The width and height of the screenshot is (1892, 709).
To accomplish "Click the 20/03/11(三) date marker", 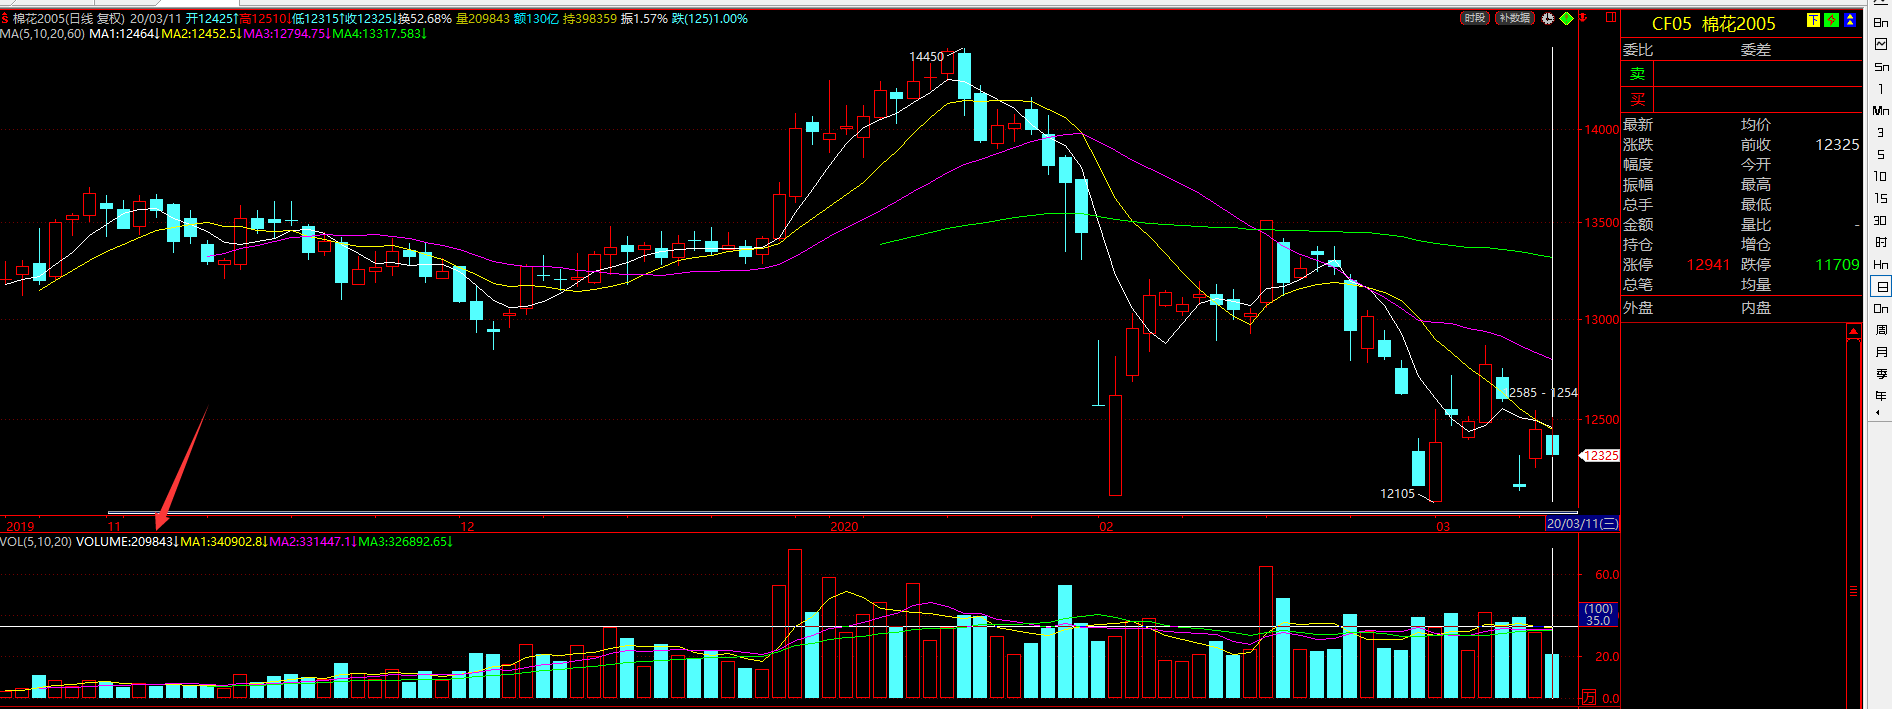I will [x=1582, y=524].
